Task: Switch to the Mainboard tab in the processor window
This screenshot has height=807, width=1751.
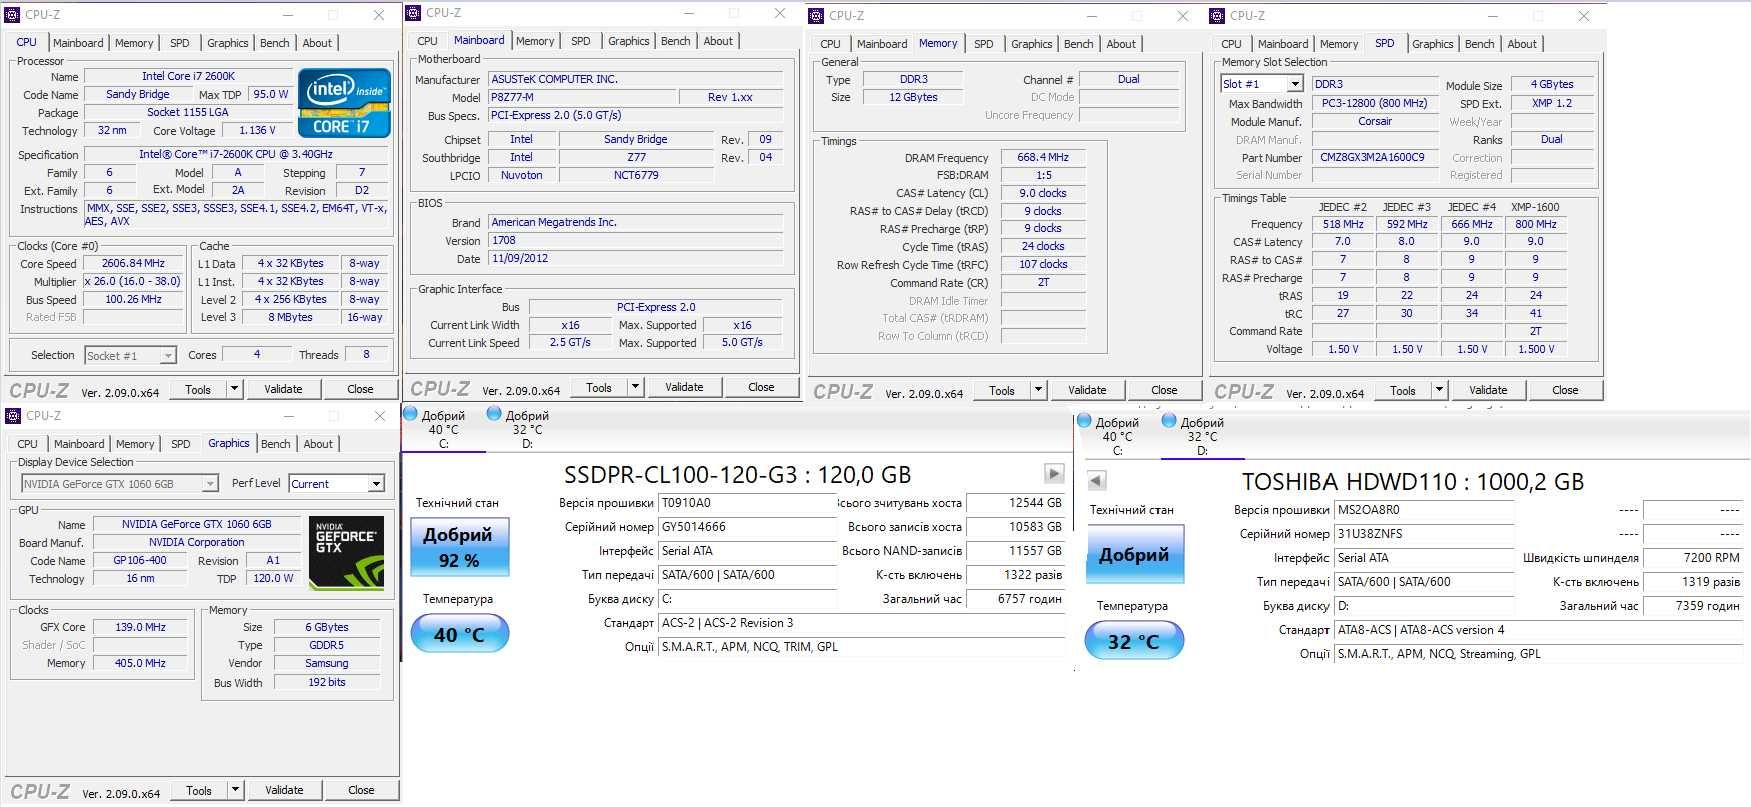Action: 78,43
